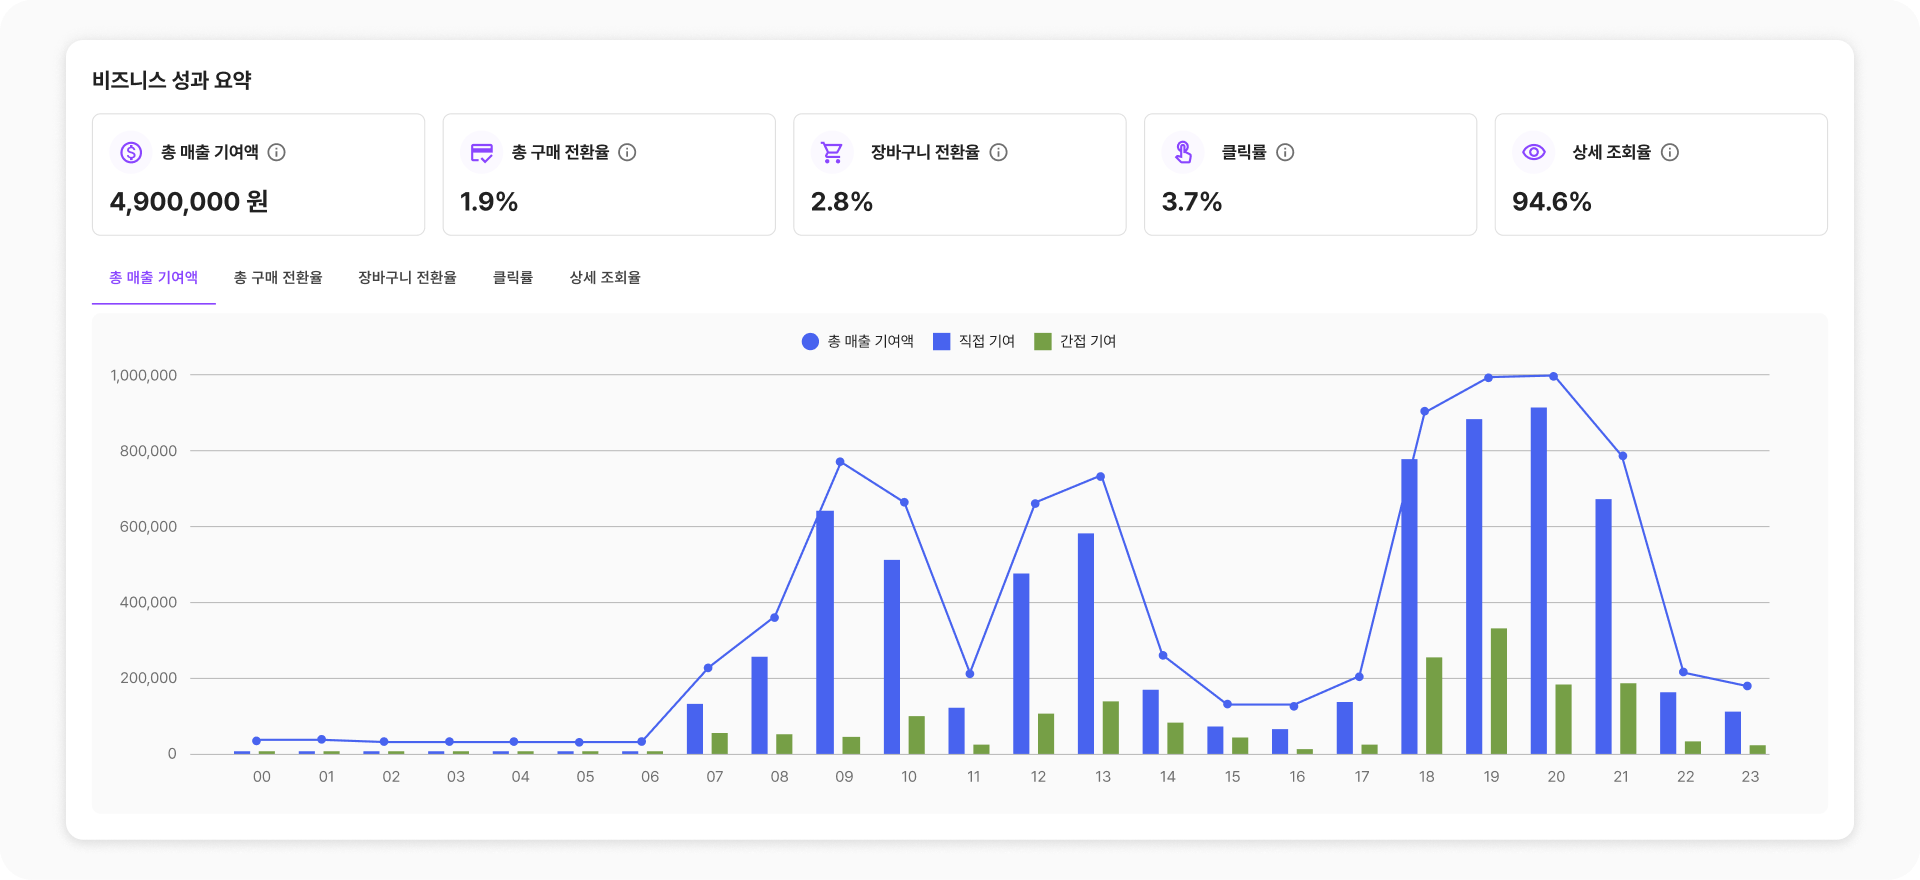This screenshot has height=880, width=1920.
Task: Click the info icon next to 장바구니 전환율
Action: coord(998,152)
